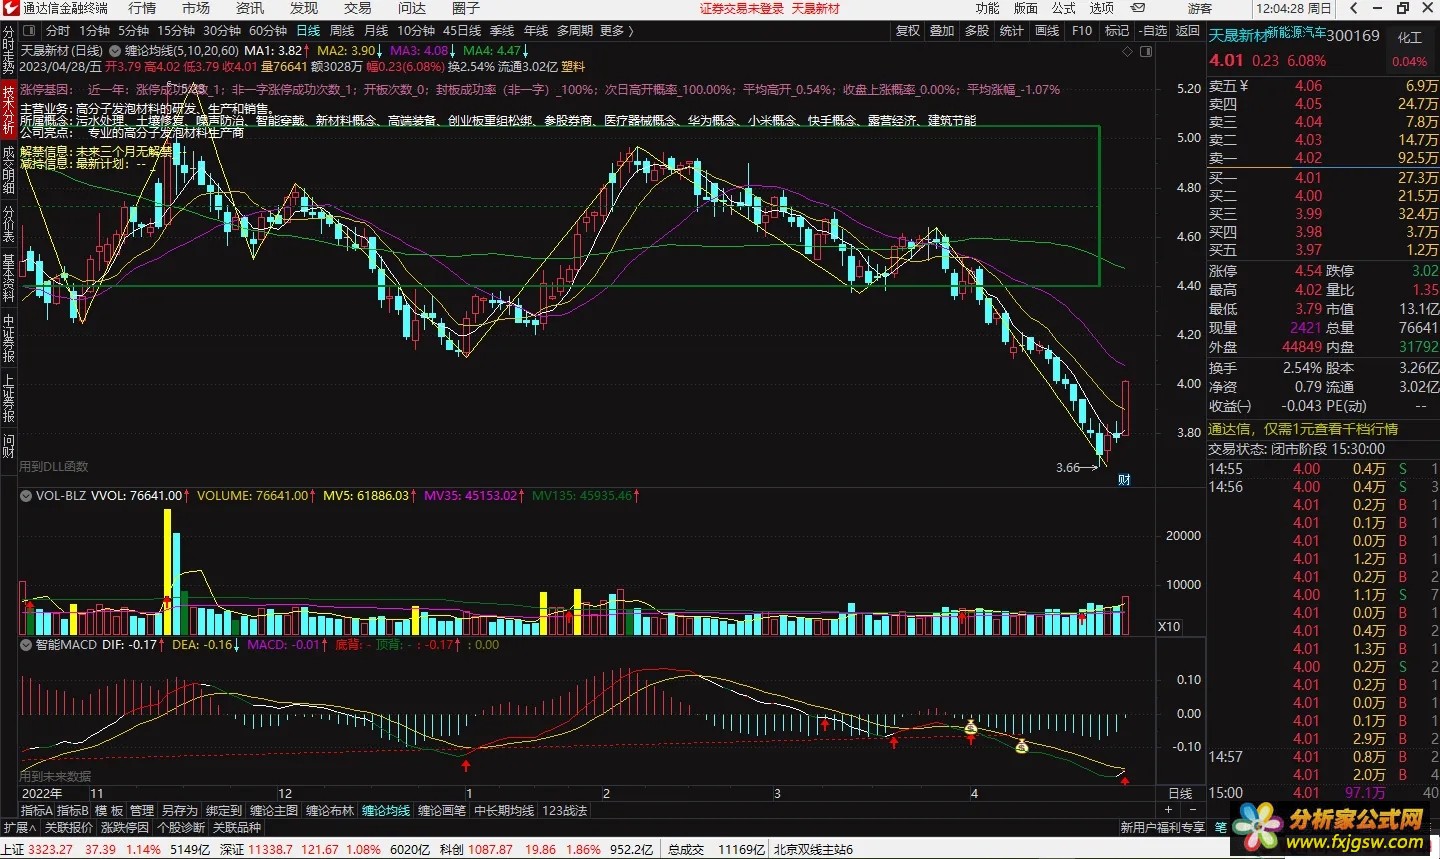Open the 涨跌停因 tab
The image size is (1440, 859).
124,828
